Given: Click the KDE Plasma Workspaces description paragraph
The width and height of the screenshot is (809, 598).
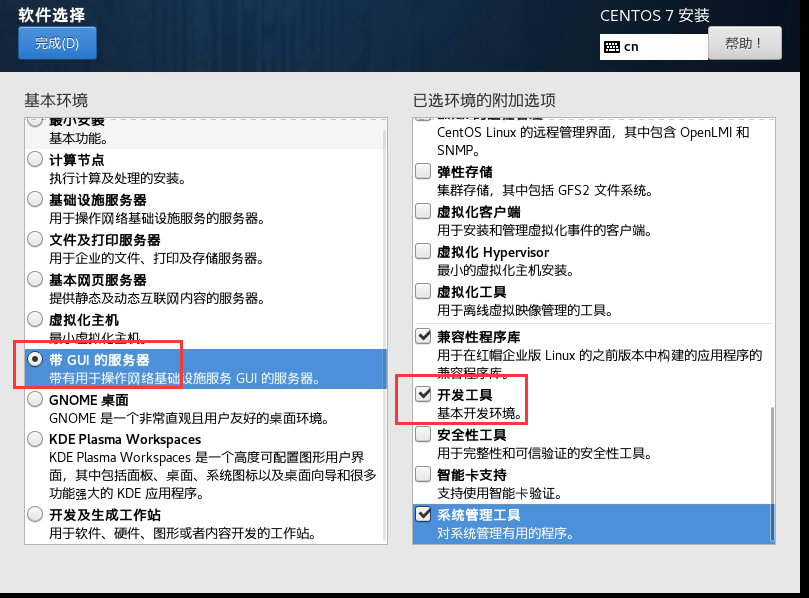Looking at the screenshot, I should (213, 475).
